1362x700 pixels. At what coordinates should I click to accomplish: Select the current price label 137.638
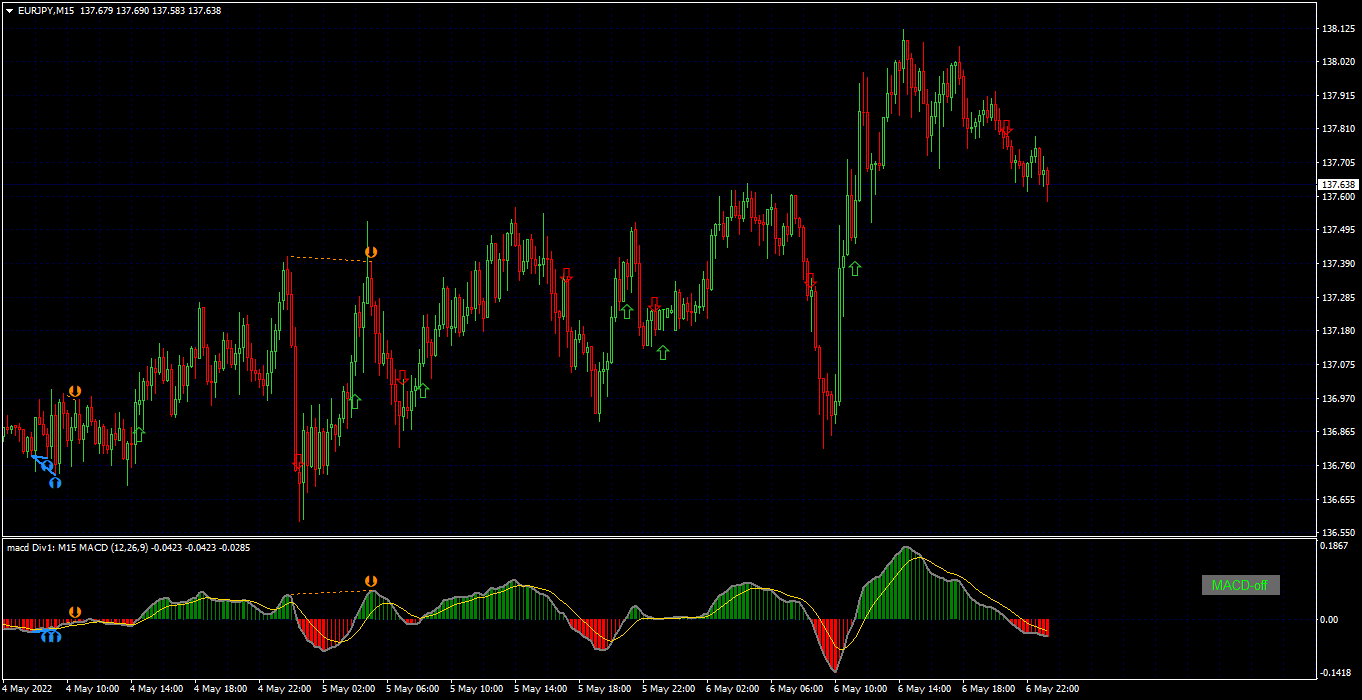[1338, 185]
